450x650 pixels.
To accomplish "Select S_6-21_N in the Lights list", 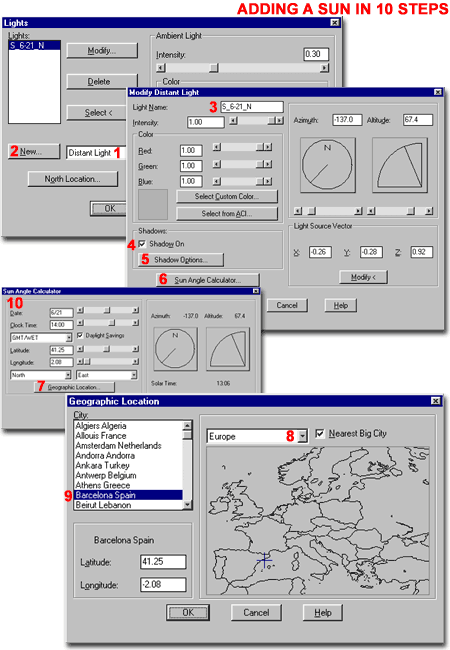I will (34, 46).
